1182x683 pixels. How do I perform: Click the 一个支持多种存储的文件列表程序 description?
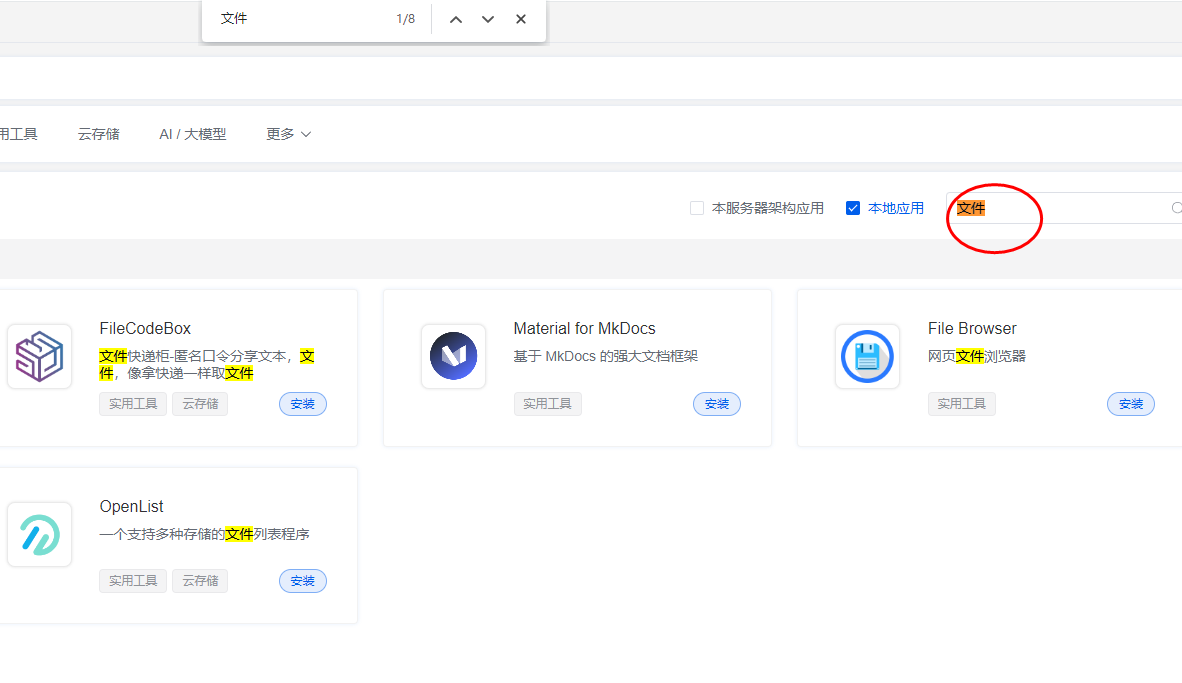tap(205, 534)
